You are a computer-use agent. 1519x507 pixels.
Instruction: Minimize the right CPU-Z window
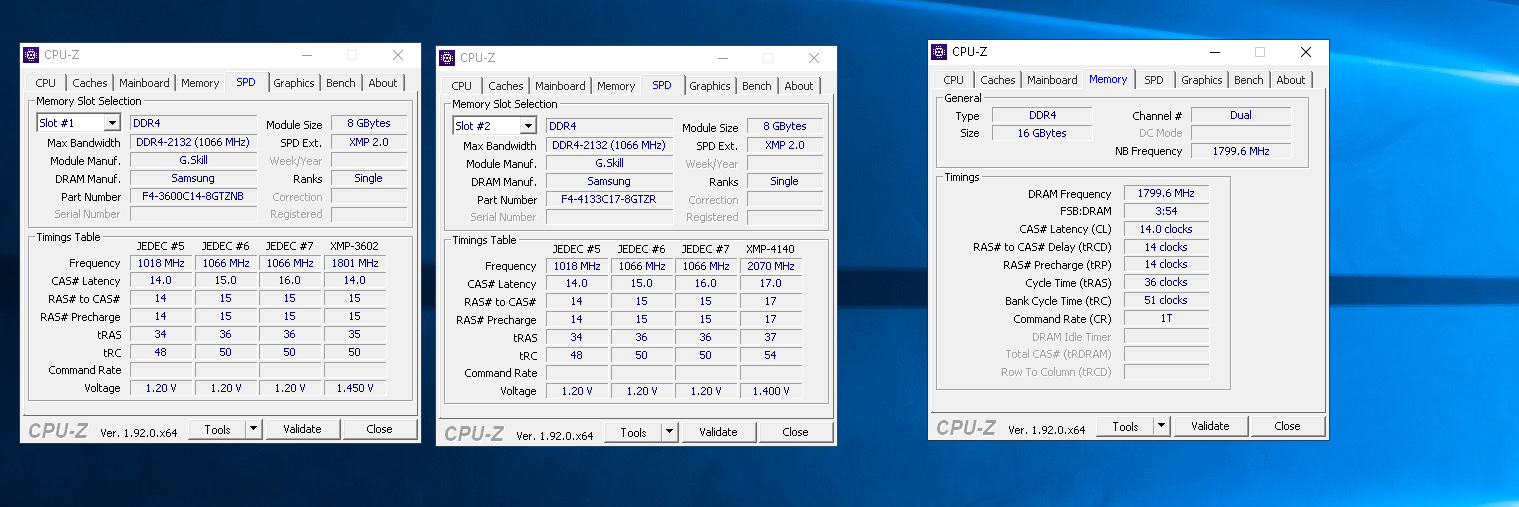coord(1214,52)
